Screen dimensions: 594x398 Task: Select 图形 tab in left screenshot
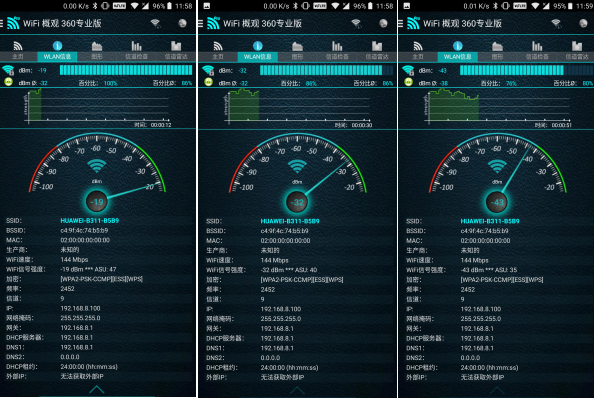(97, 56)
